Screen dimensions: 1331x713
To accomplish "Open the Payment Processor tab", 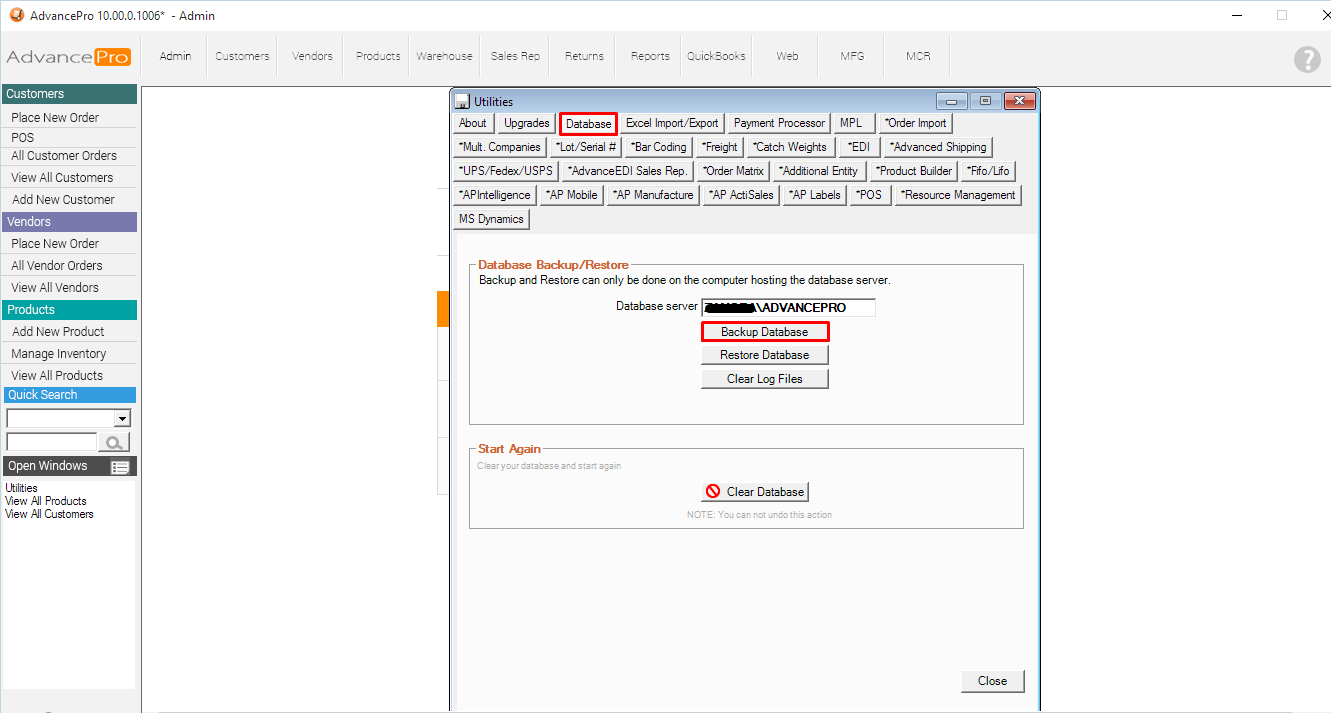I will [x=779, y=123].
